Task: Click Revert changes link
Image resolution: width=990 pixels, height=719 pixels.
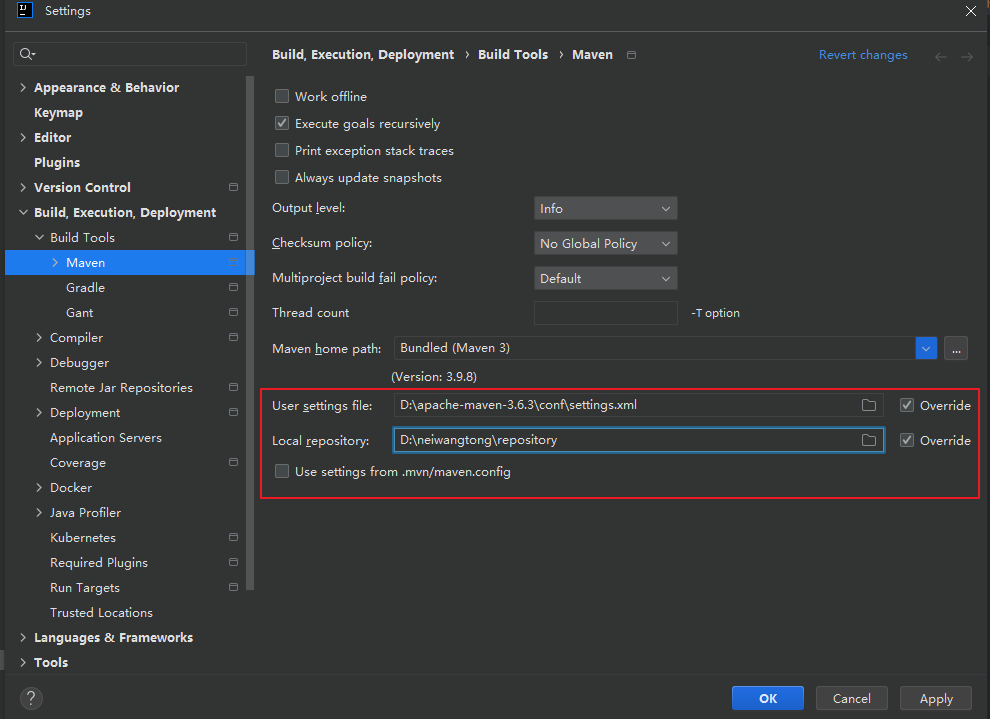Action: 862,55
